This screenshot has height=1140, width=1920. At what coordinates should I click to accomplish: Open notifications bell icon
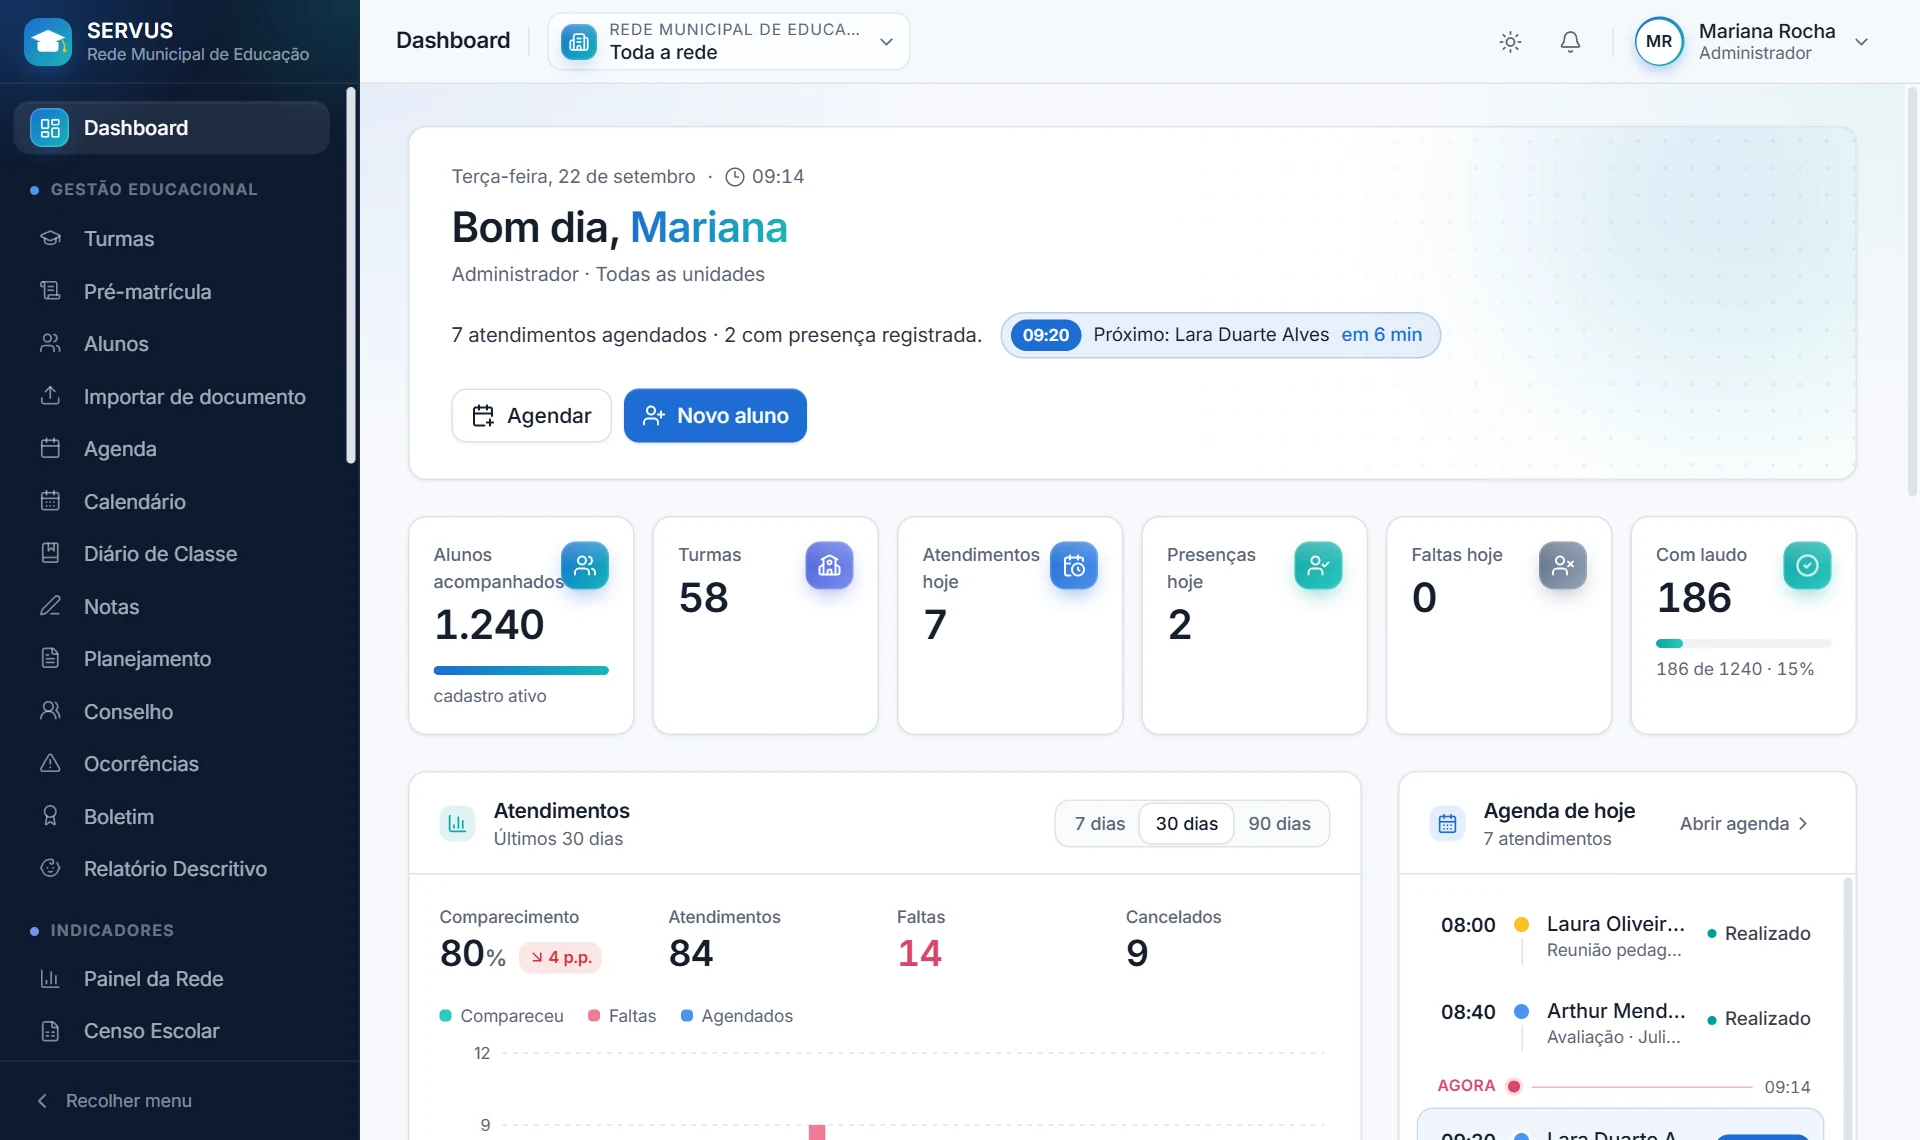coord(1570,41)
